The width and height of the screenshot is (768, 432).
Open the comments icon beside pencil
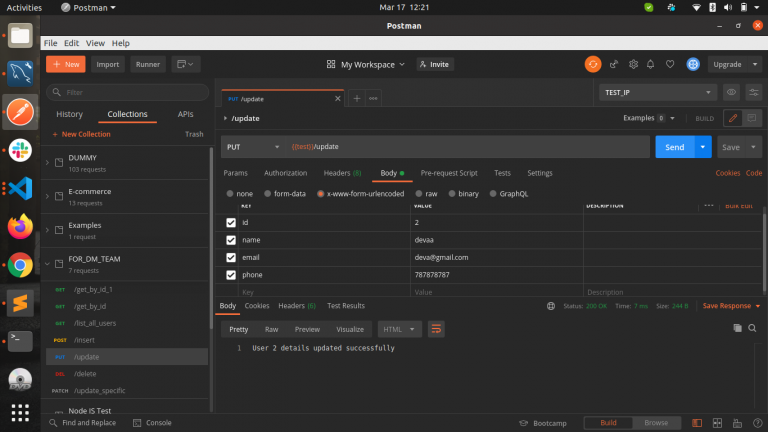click(x=752, y=118)
